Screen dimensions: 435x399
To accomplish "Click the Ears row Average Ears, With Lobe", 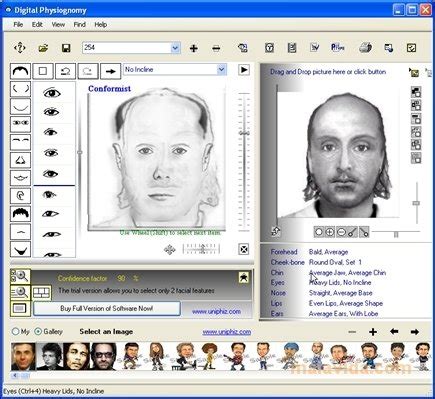I will tap(324, 314).
